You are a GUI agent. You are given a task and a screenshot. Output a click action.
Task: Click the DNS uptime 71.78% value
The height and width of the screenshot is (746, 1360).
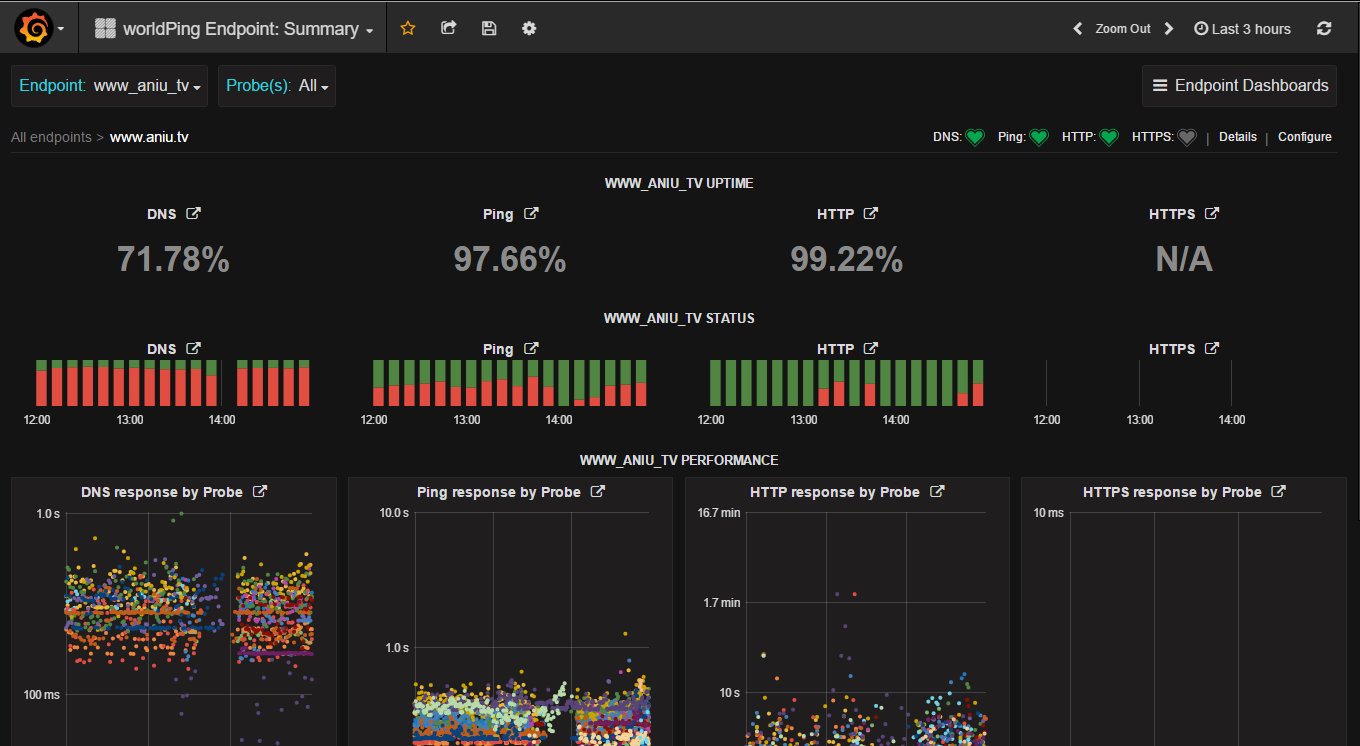173,259
